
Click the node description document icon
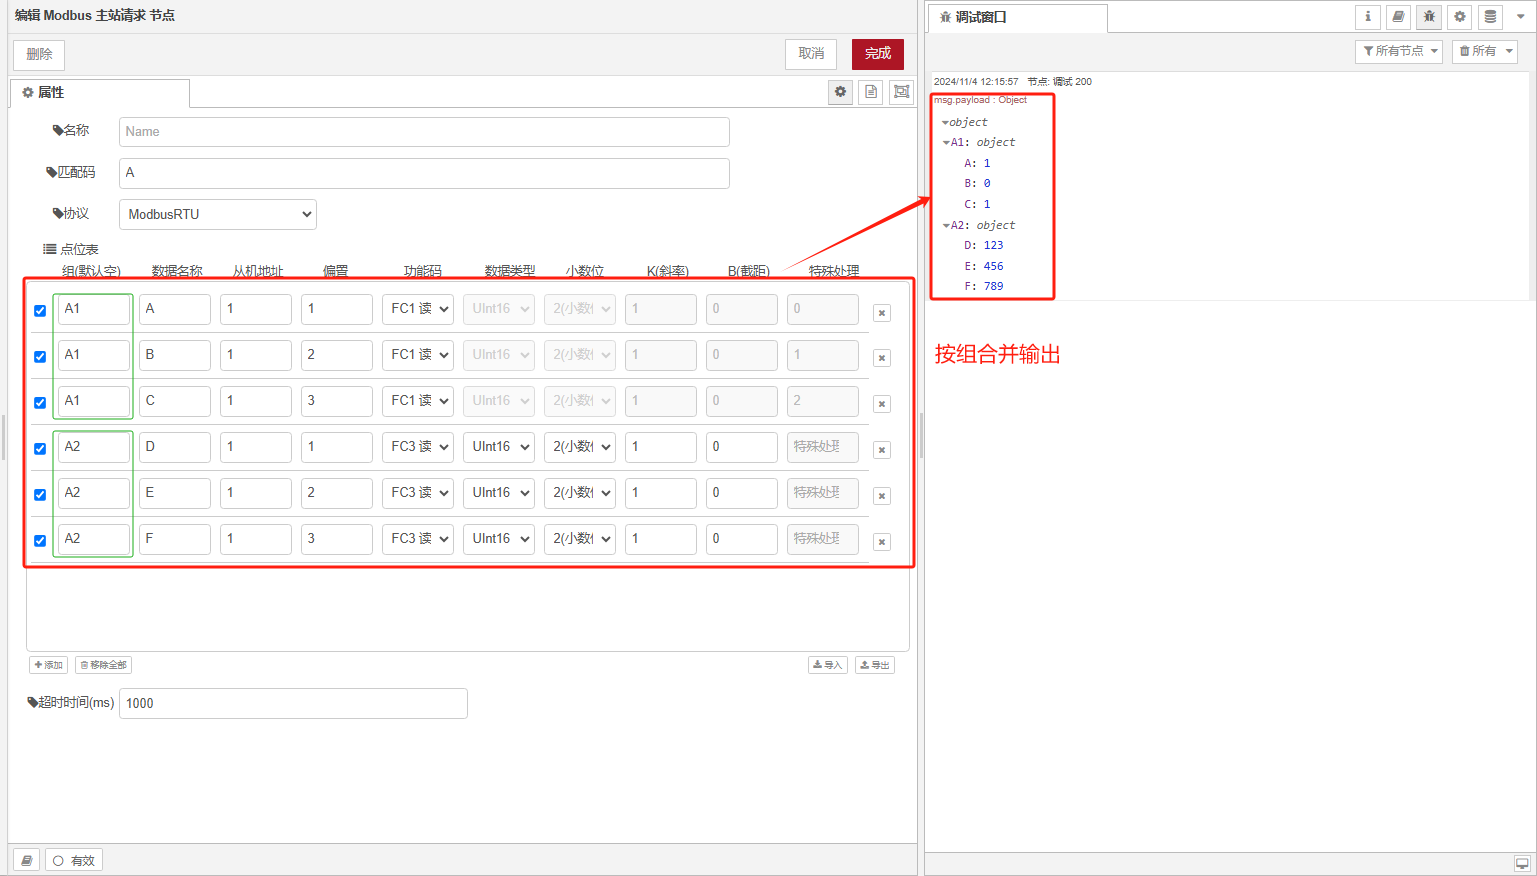pos(871,92)
